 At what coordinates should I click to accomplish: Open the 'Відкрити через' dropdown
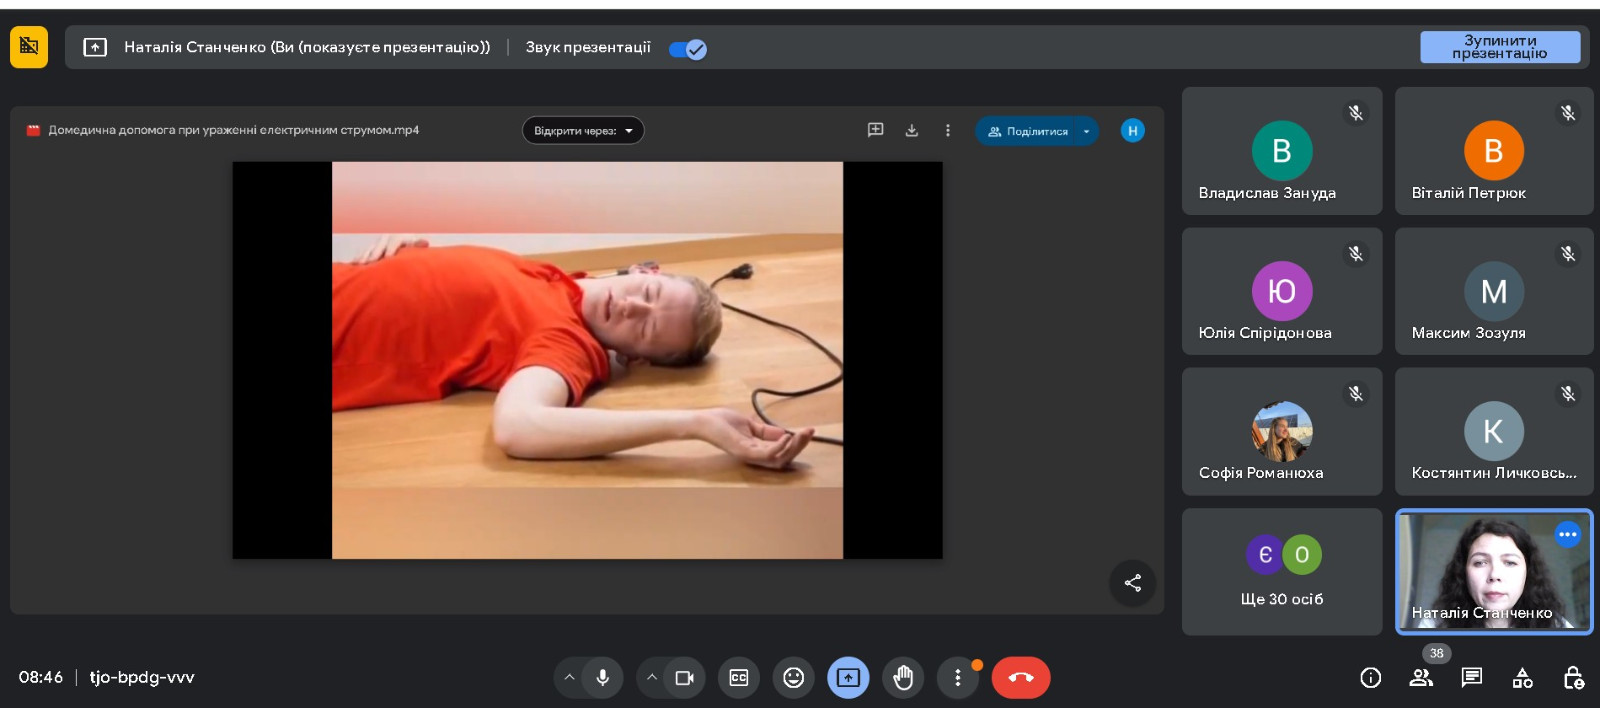pos(583,131)
